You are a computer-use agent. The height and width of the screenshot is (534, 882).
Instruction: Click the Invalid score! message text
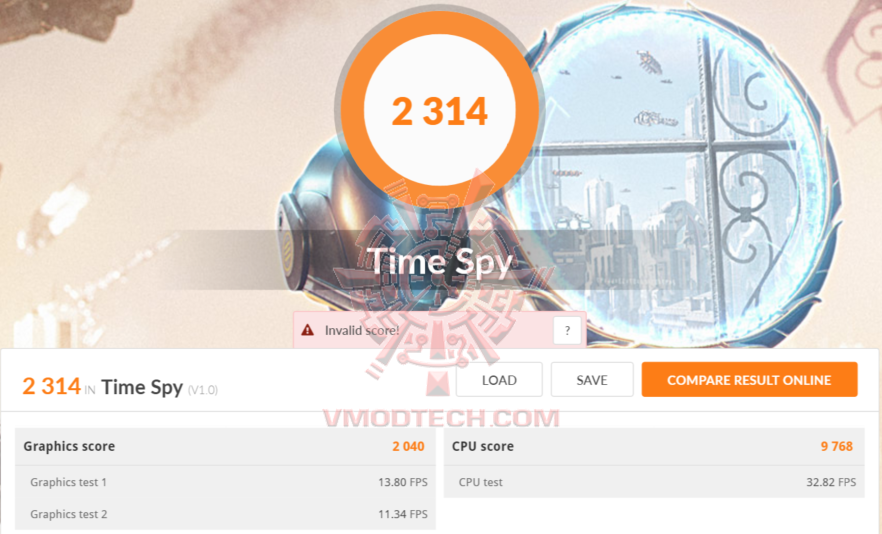362,330
